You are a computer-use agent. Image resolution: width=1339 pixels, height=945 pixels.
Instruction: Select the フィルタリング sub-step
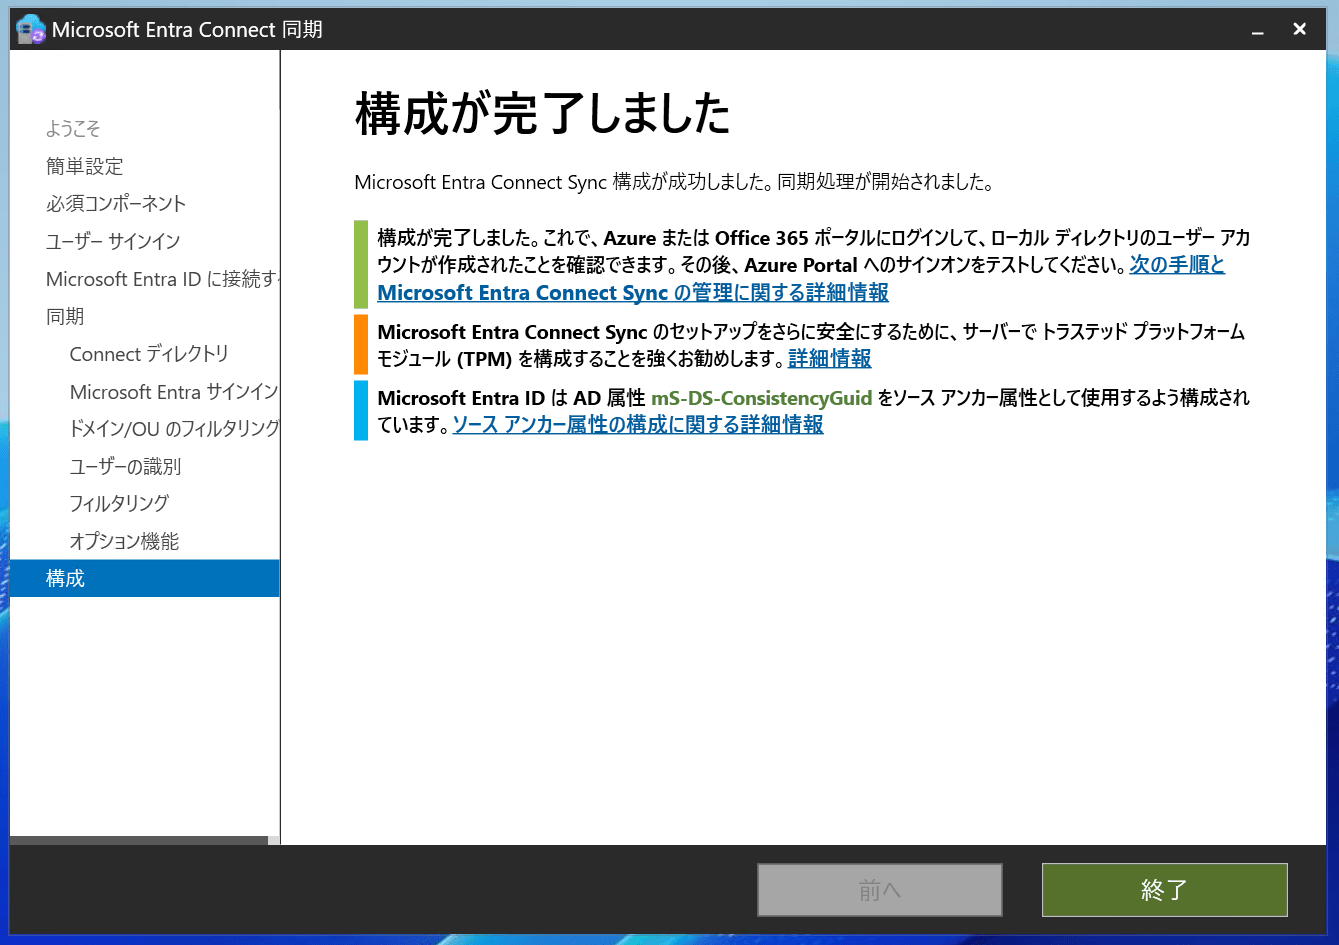[x=119, y=503]
